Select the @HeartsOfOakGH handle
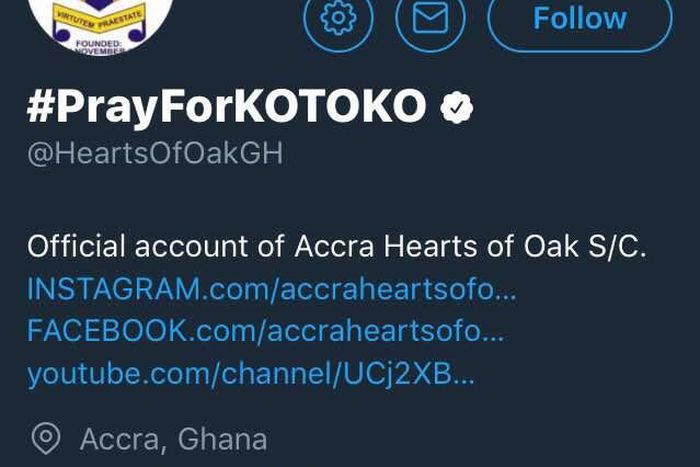700x467 pixels. click(x=155, y=154)
